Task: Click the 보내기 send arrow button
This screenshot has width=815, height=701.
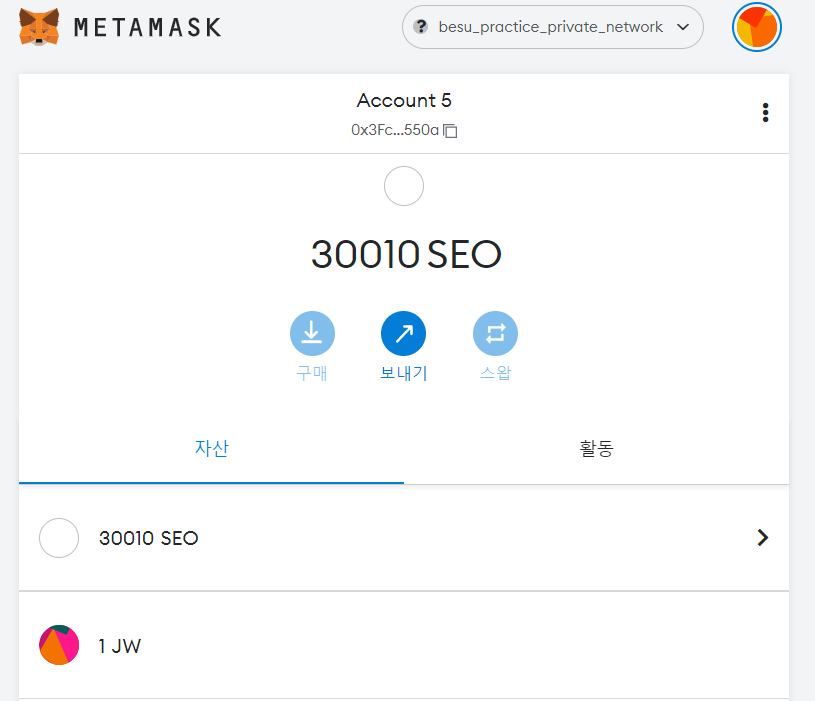Action: coord(403,334)
